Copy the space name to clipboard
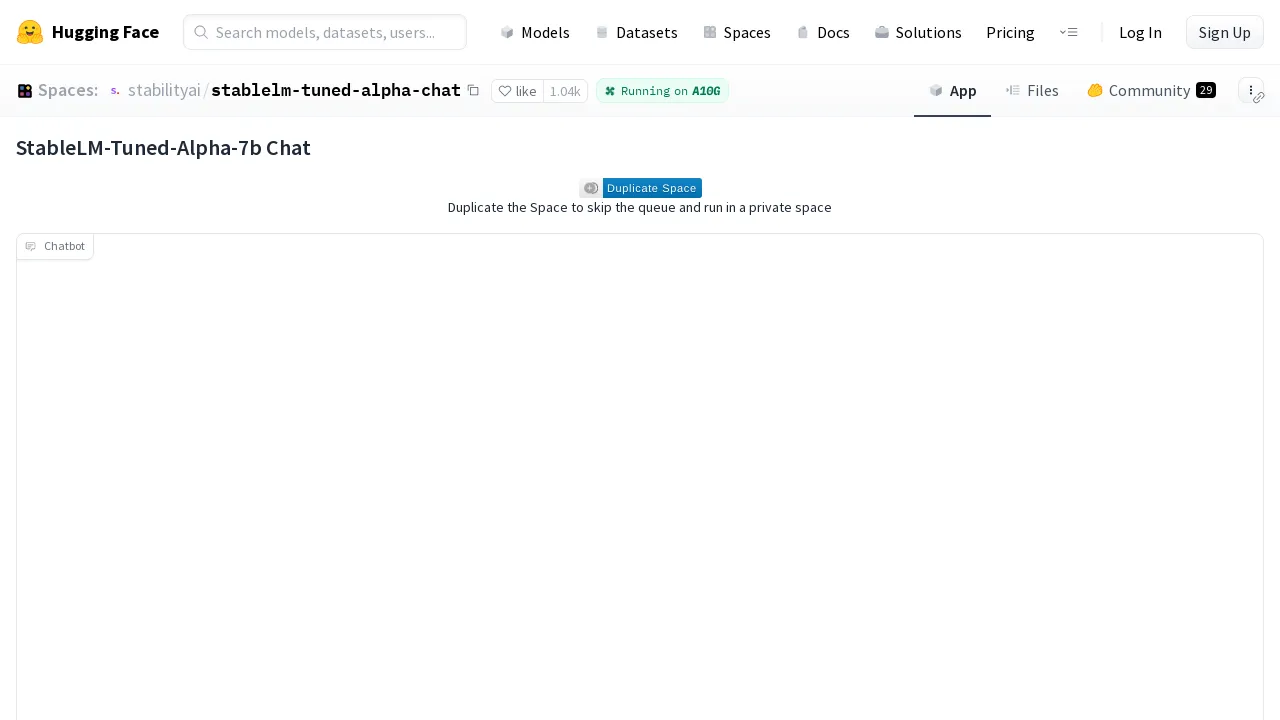This screenshot has width=1280, height=720. click(473, 90)
